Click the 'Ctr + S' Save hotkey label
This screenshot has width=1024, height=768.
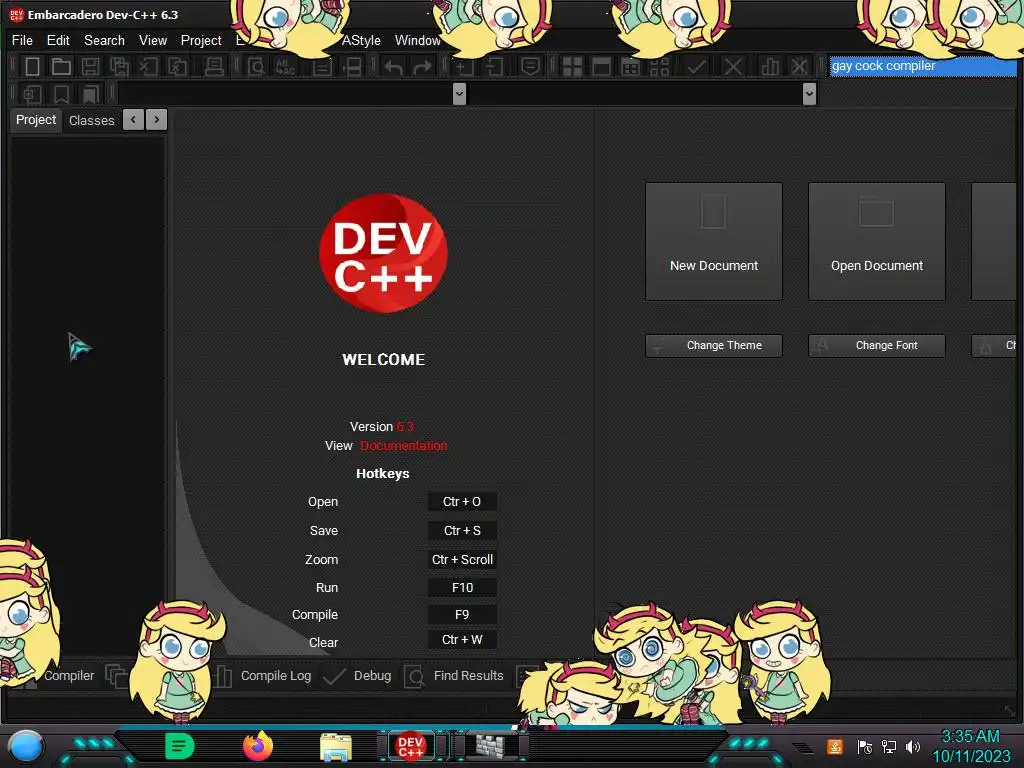pyautogui.click(x=462, y=530)
